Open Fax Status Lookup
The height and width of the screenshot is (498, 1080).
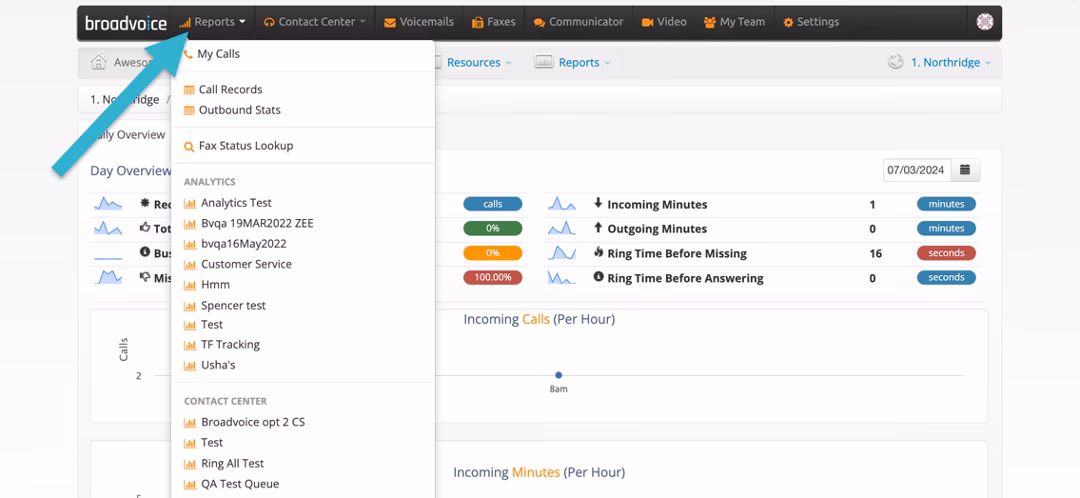point(245,146)
